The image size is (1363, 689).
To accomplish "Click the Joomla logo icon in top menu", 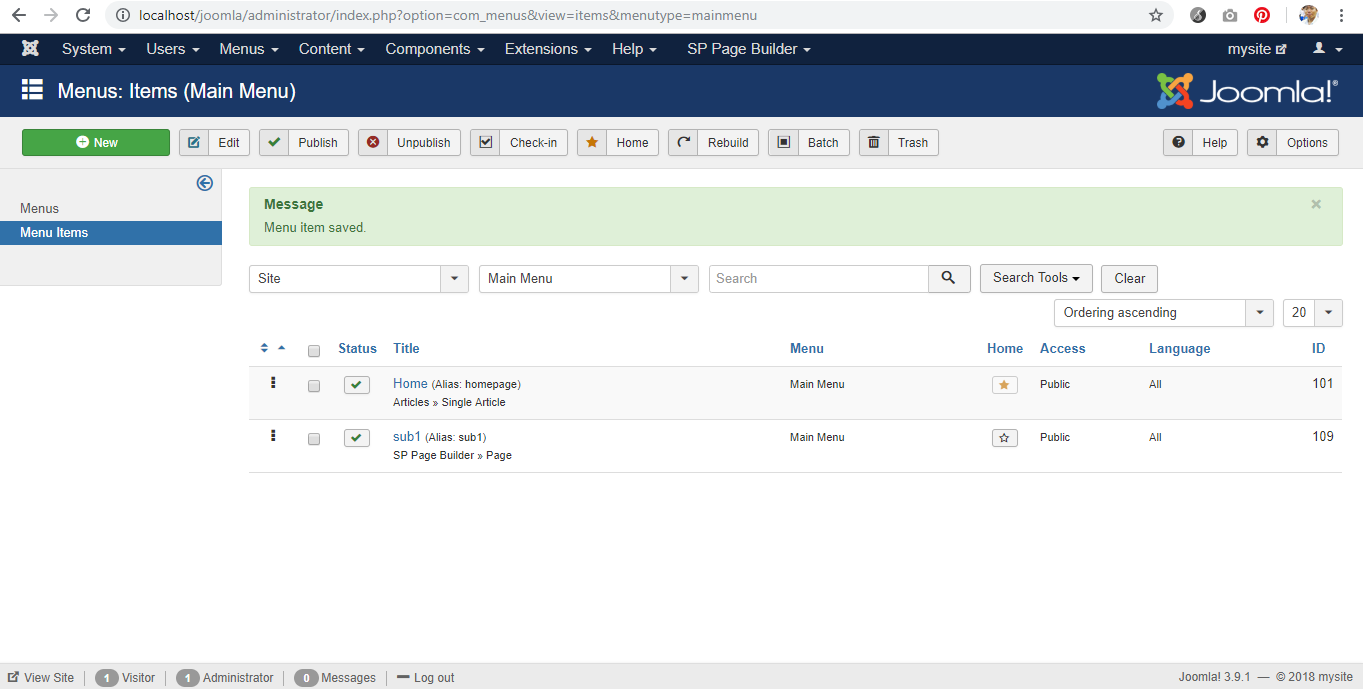I will tap(30, 49).
